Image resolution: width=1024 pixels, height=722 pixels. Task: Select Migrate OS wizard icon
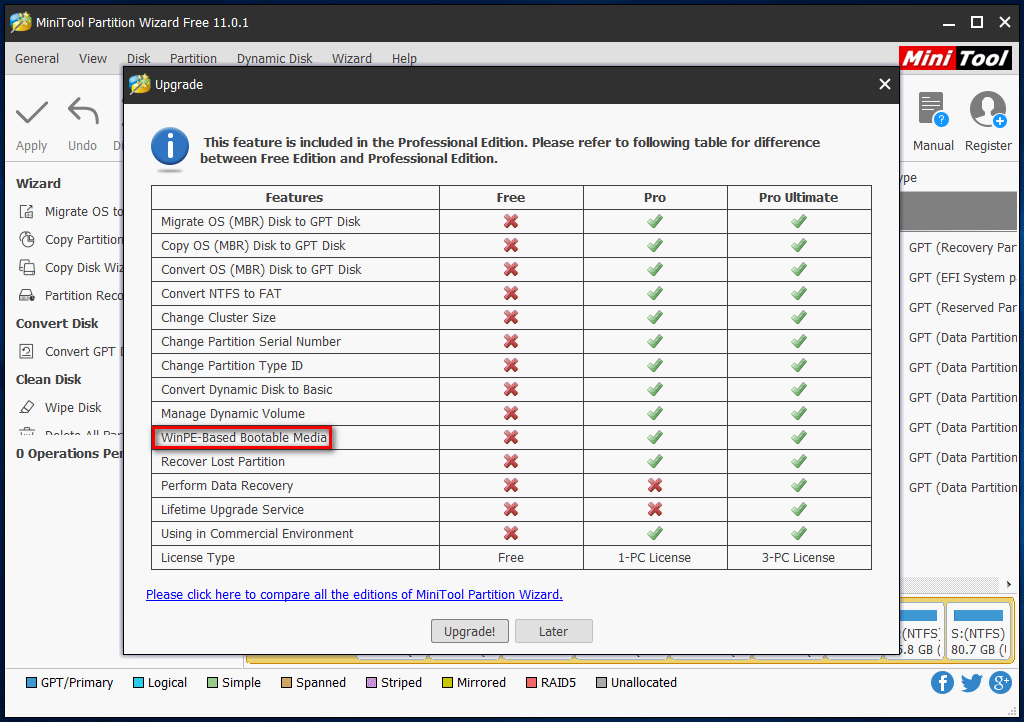click(27, 212)
